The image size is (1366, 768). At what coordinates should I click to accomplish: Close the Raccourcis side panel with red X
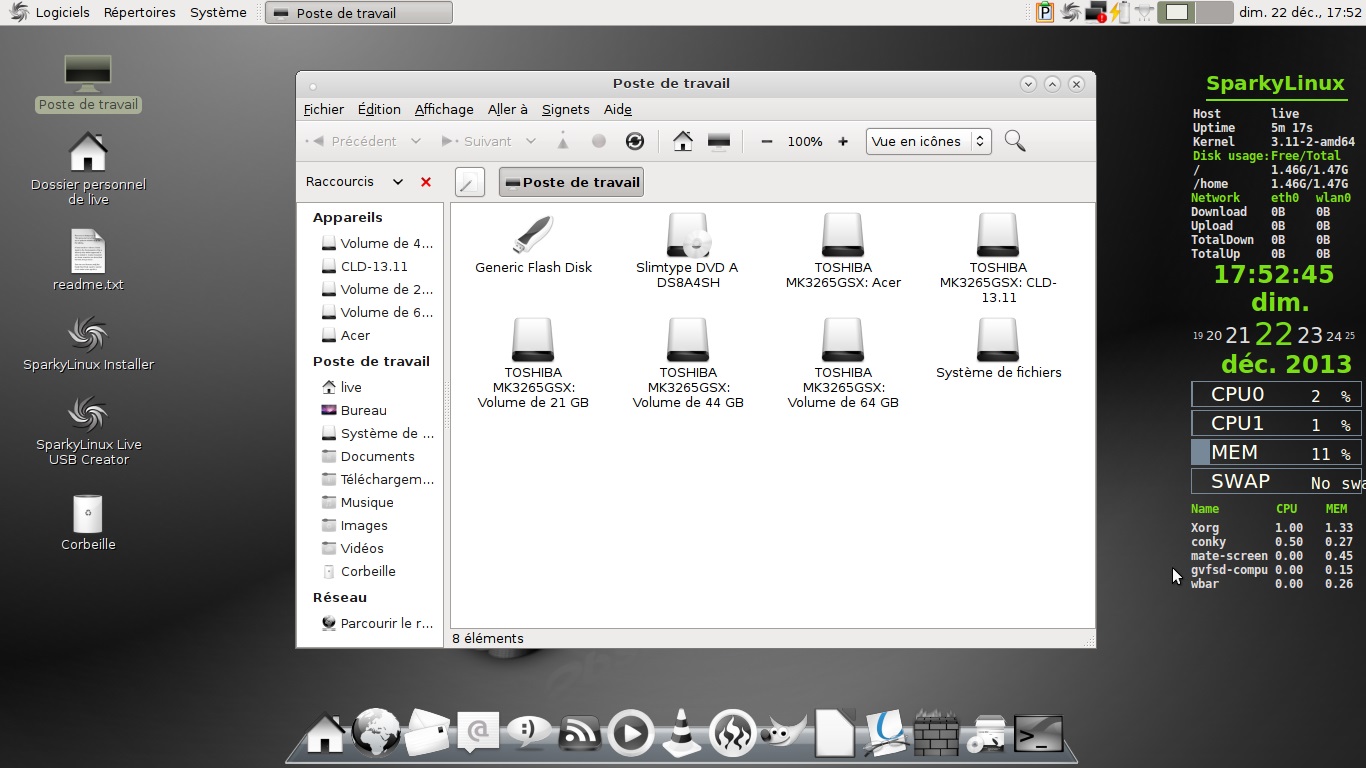click(x=426, y=182)
